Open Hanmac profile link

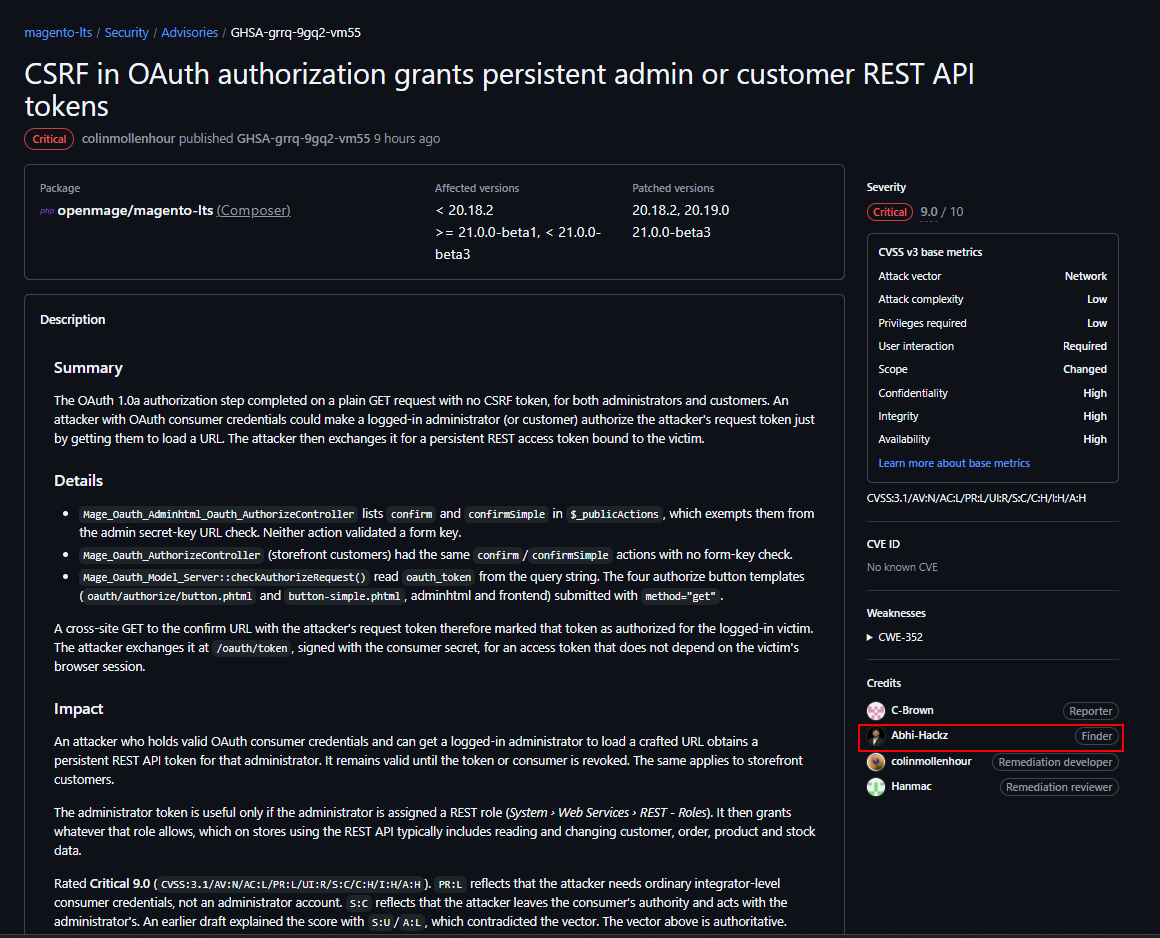[x=911, y=786]
